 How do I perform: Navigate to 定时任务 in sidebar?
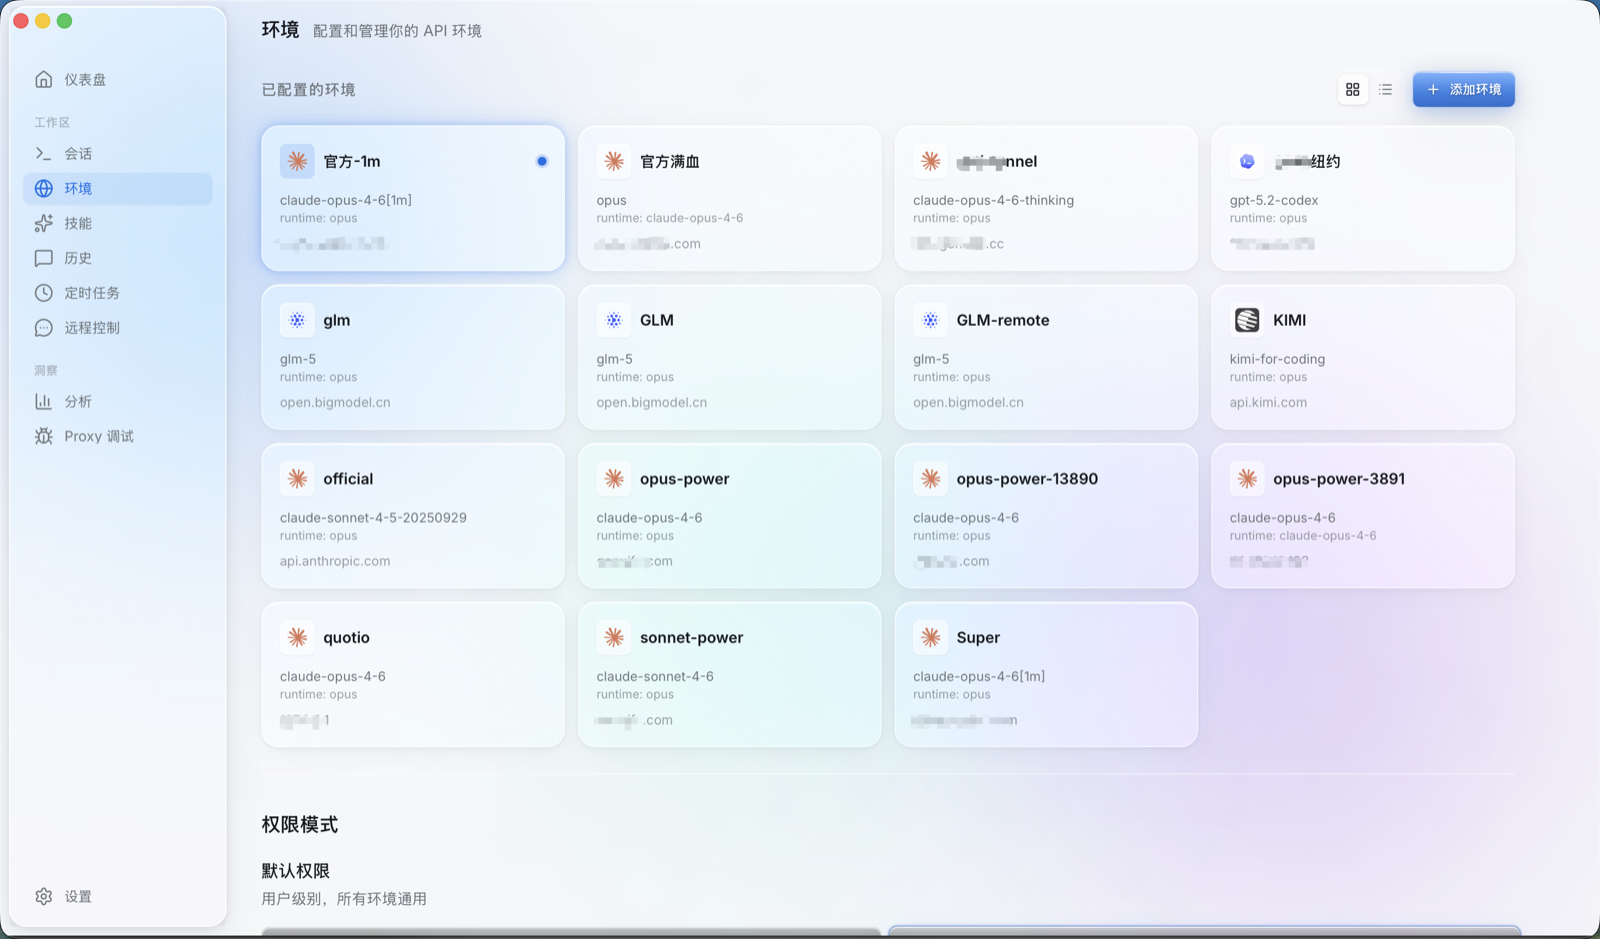click(x=118, y=293)
